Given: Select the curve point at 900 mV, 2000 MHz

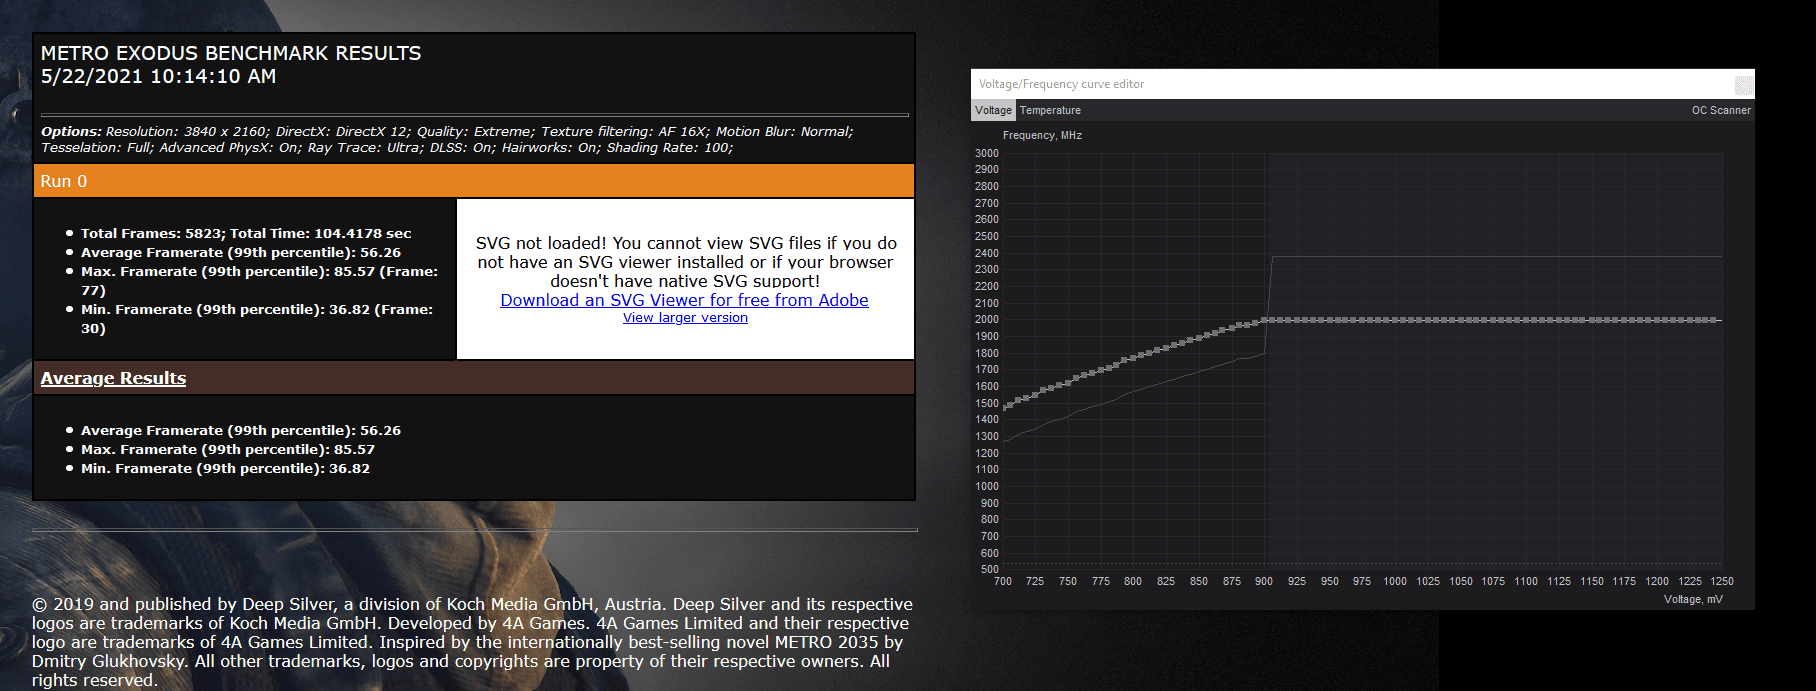Looking at the screenshot, I should 1264,320.
